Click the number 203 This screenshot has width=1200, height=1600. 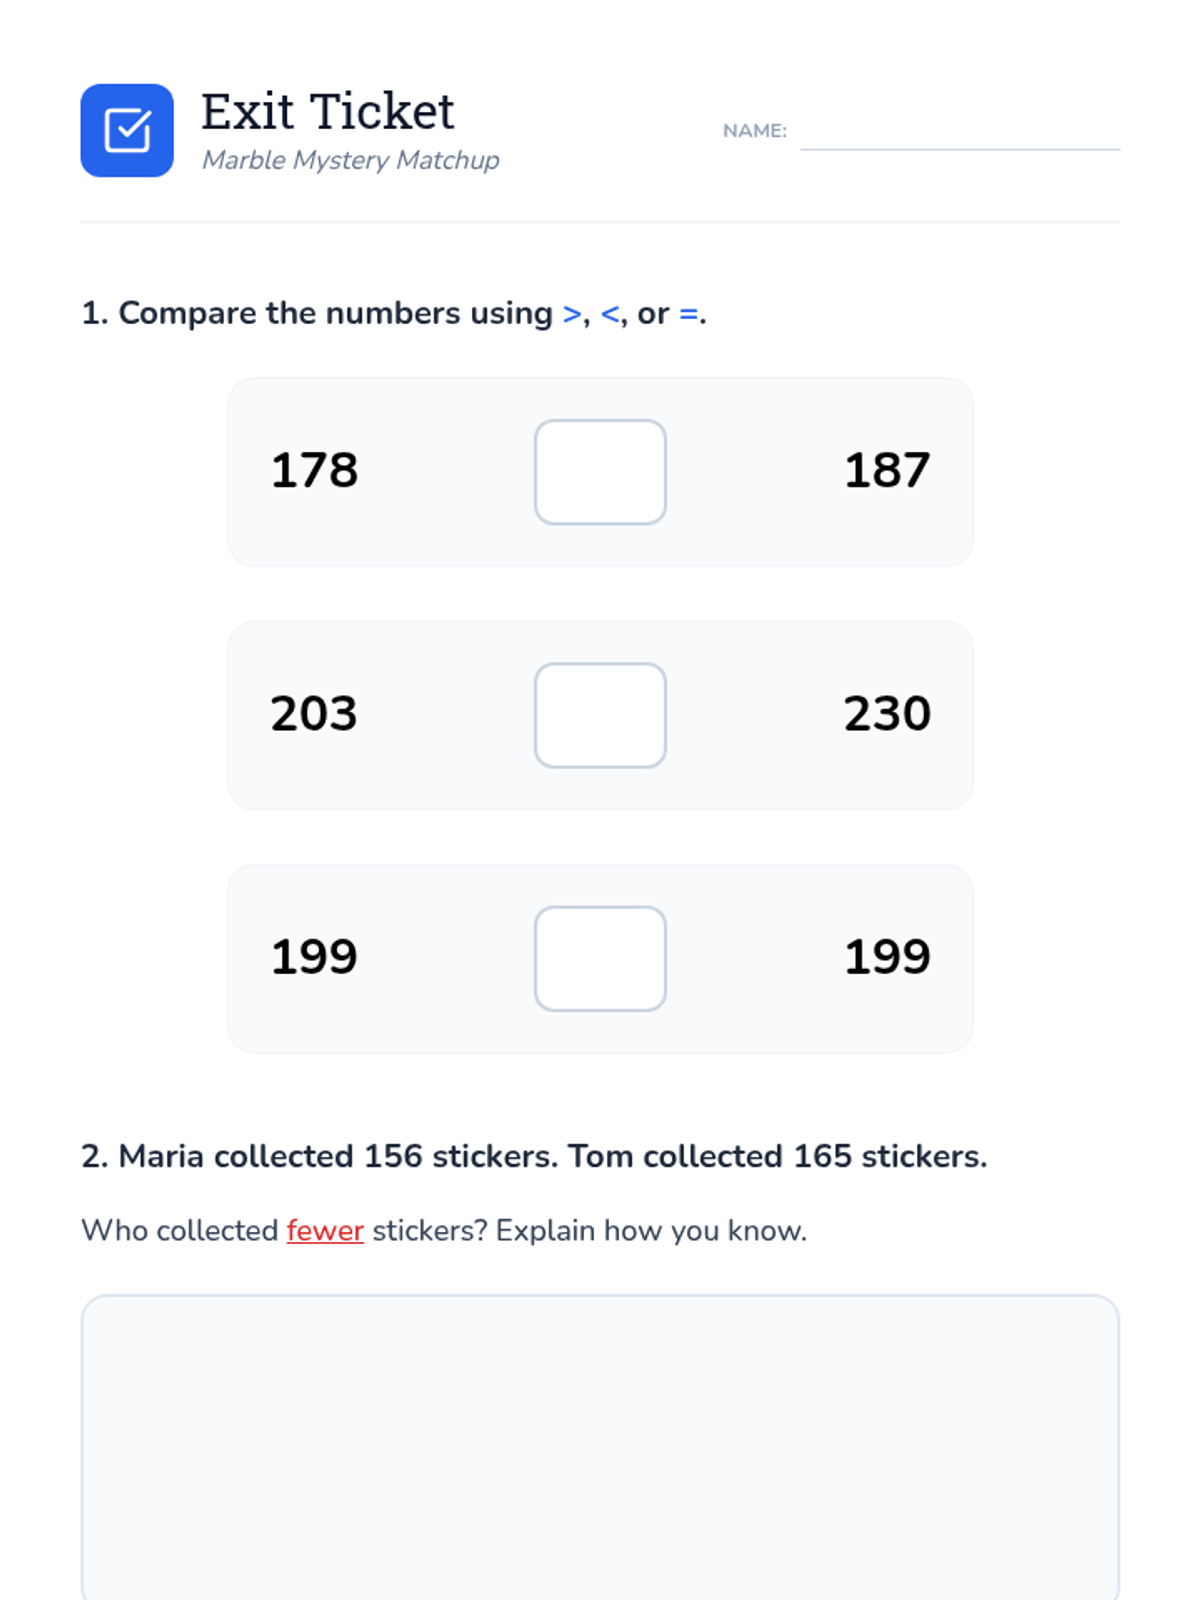tap(314, 713)
